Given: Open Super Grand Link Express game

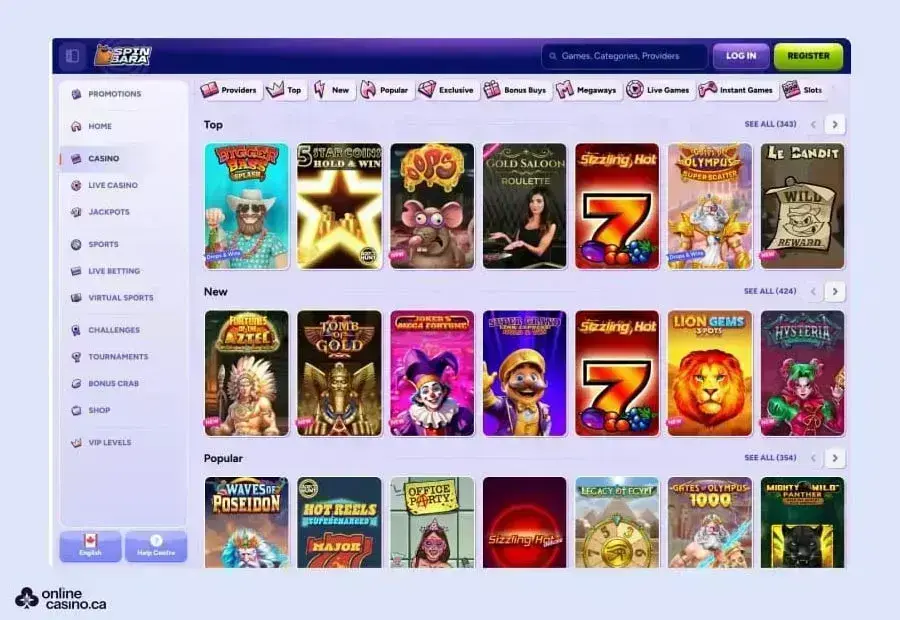Looking at the screenshot, I should 525,373.
